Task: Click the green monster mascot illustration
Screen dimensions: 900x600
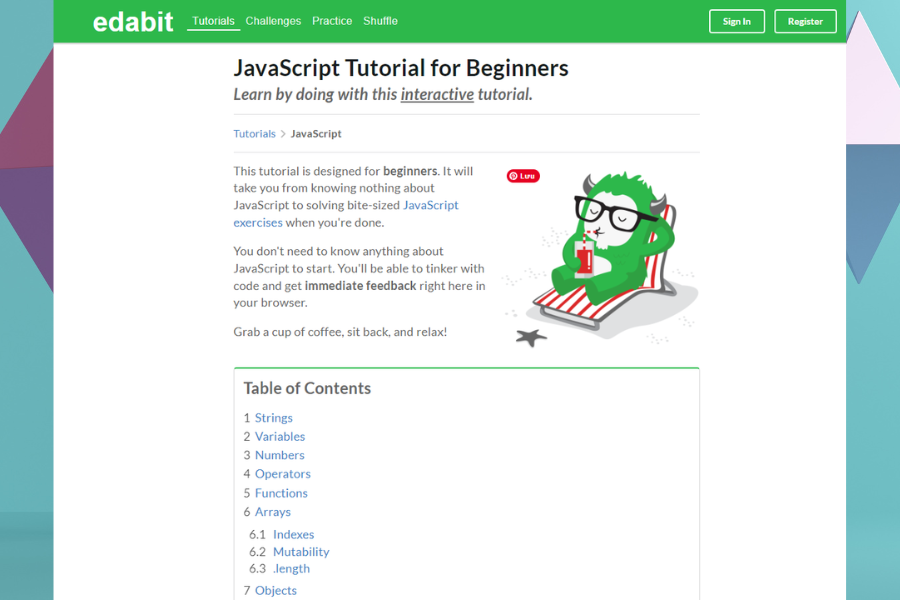Action: 601,258
